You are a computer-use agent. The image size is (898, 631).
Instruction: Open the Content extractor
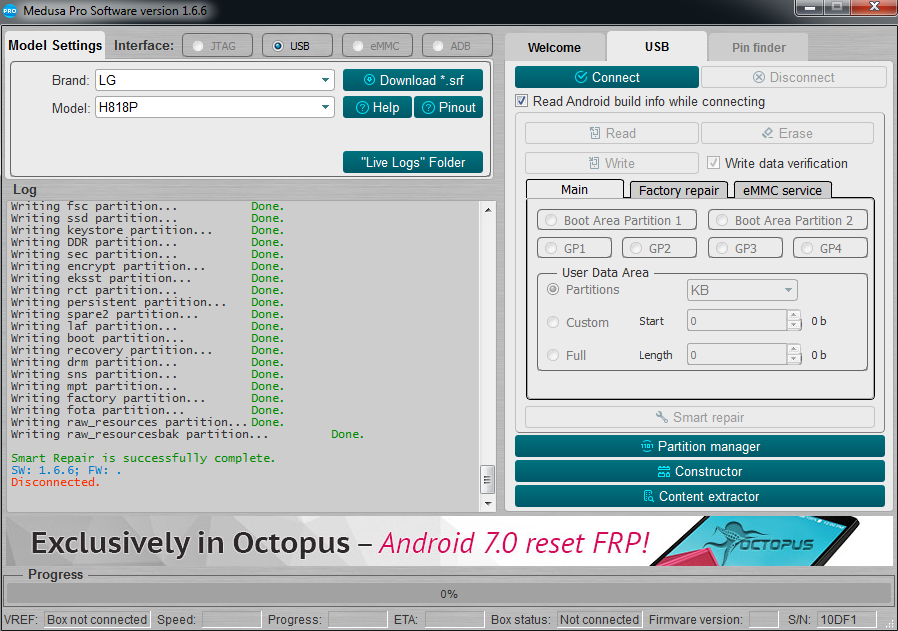pyautogui.click(x=700, y=496)
